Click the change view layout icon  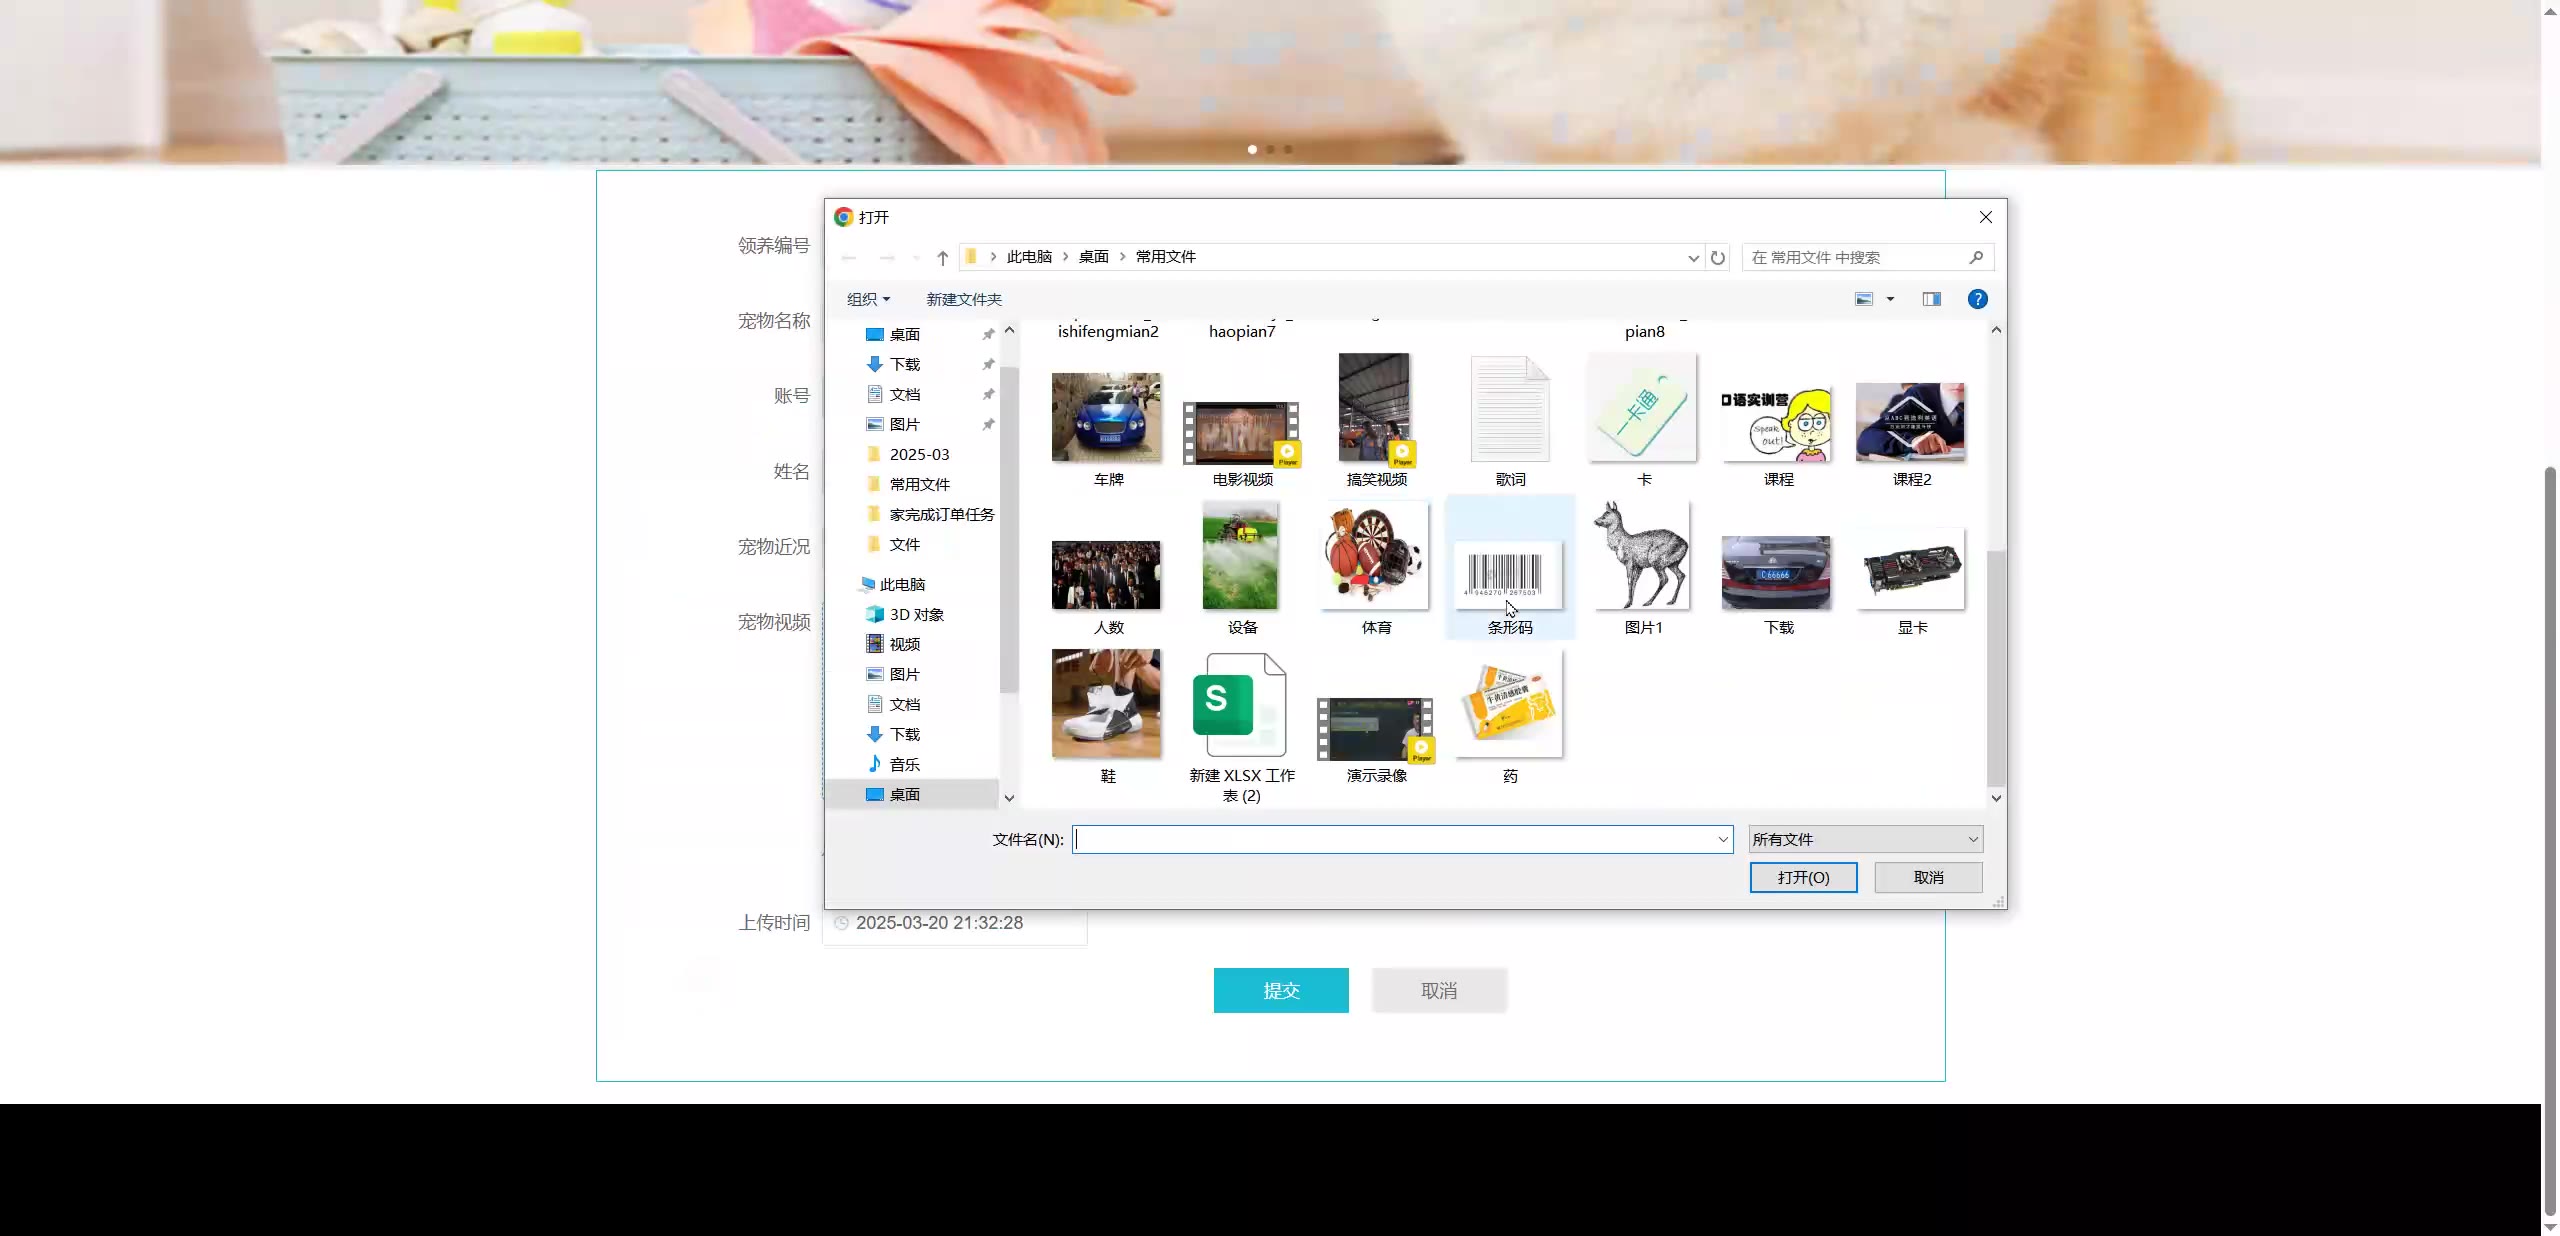coord(1864,299)
